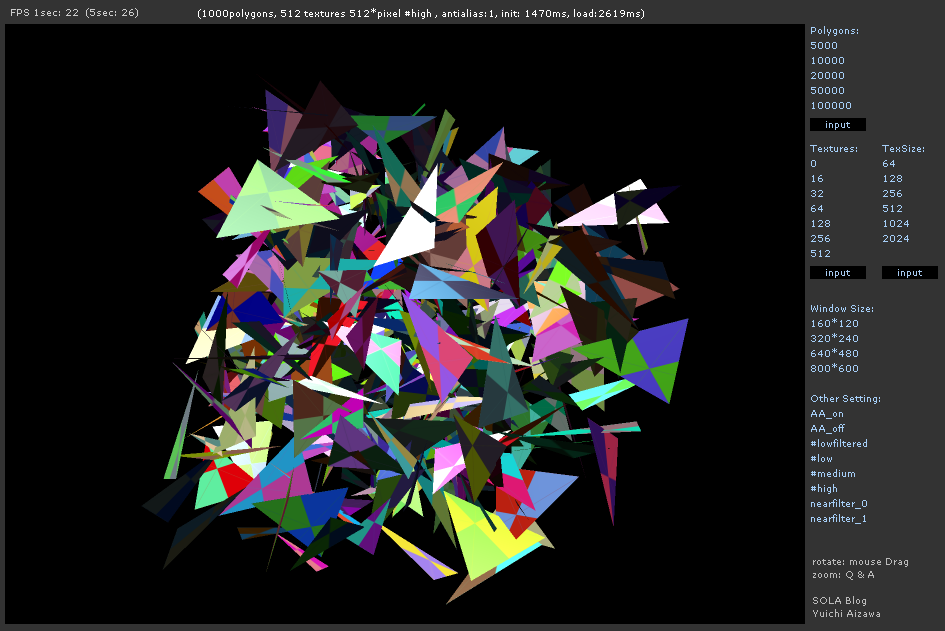Click the Window Size: heading
Screen dimensions: 945x631
point(842,309)
